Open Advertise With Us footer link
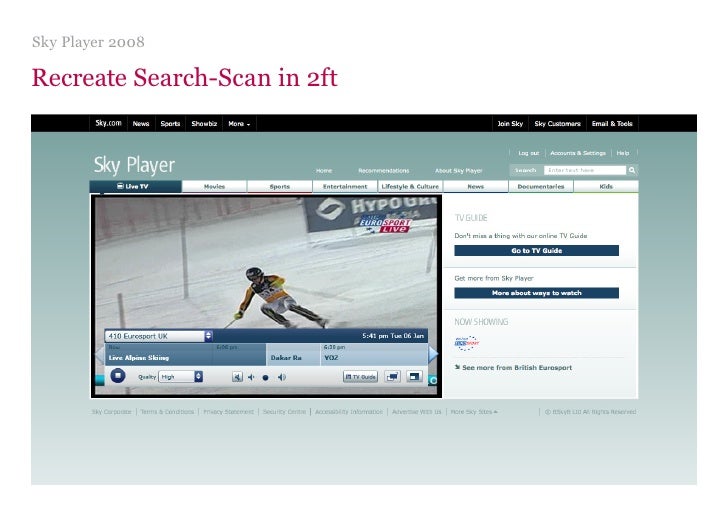The height and width of the screenshot is (515, 728). (x=416, y=411)
